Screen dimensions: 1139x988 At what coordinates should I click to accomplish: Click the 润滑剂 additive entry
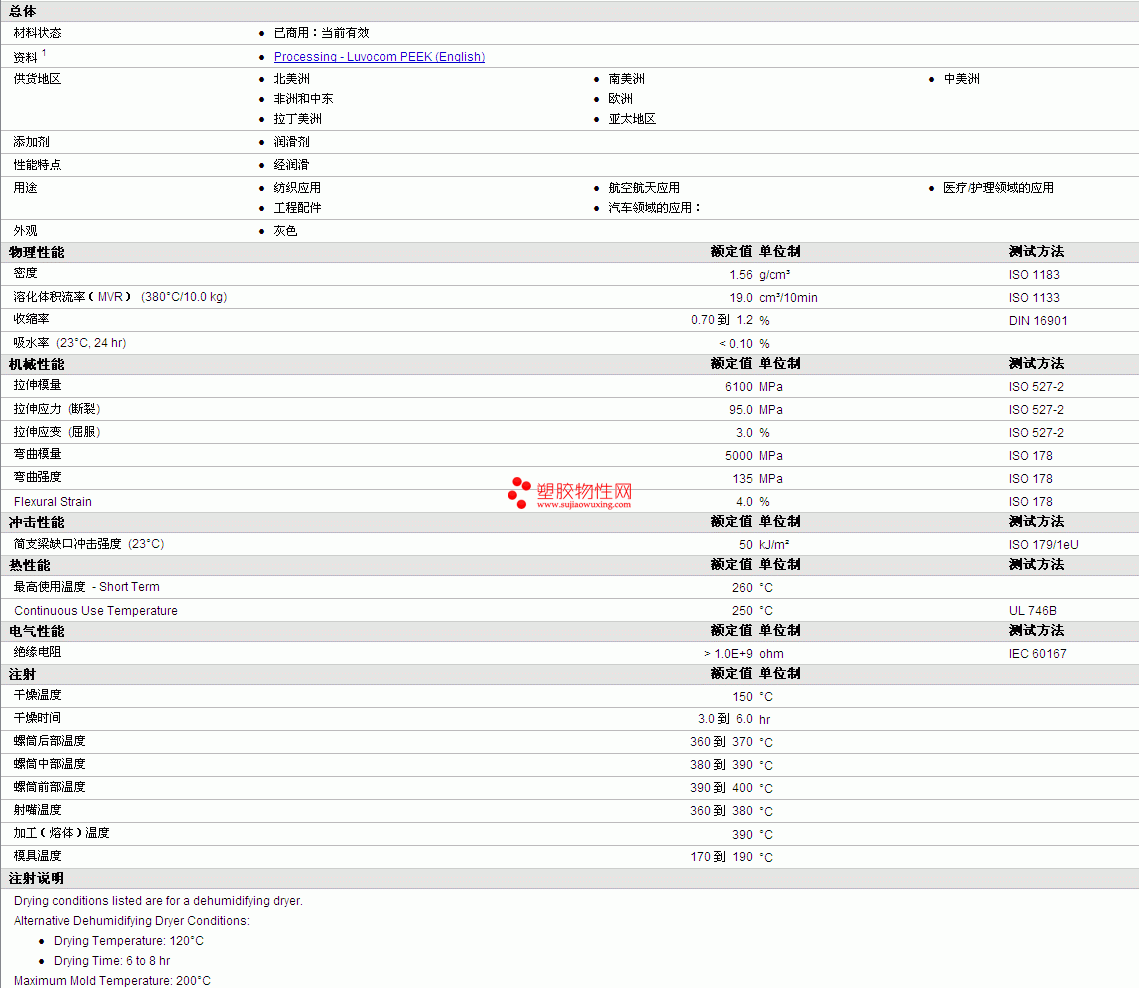pos(291,142)
